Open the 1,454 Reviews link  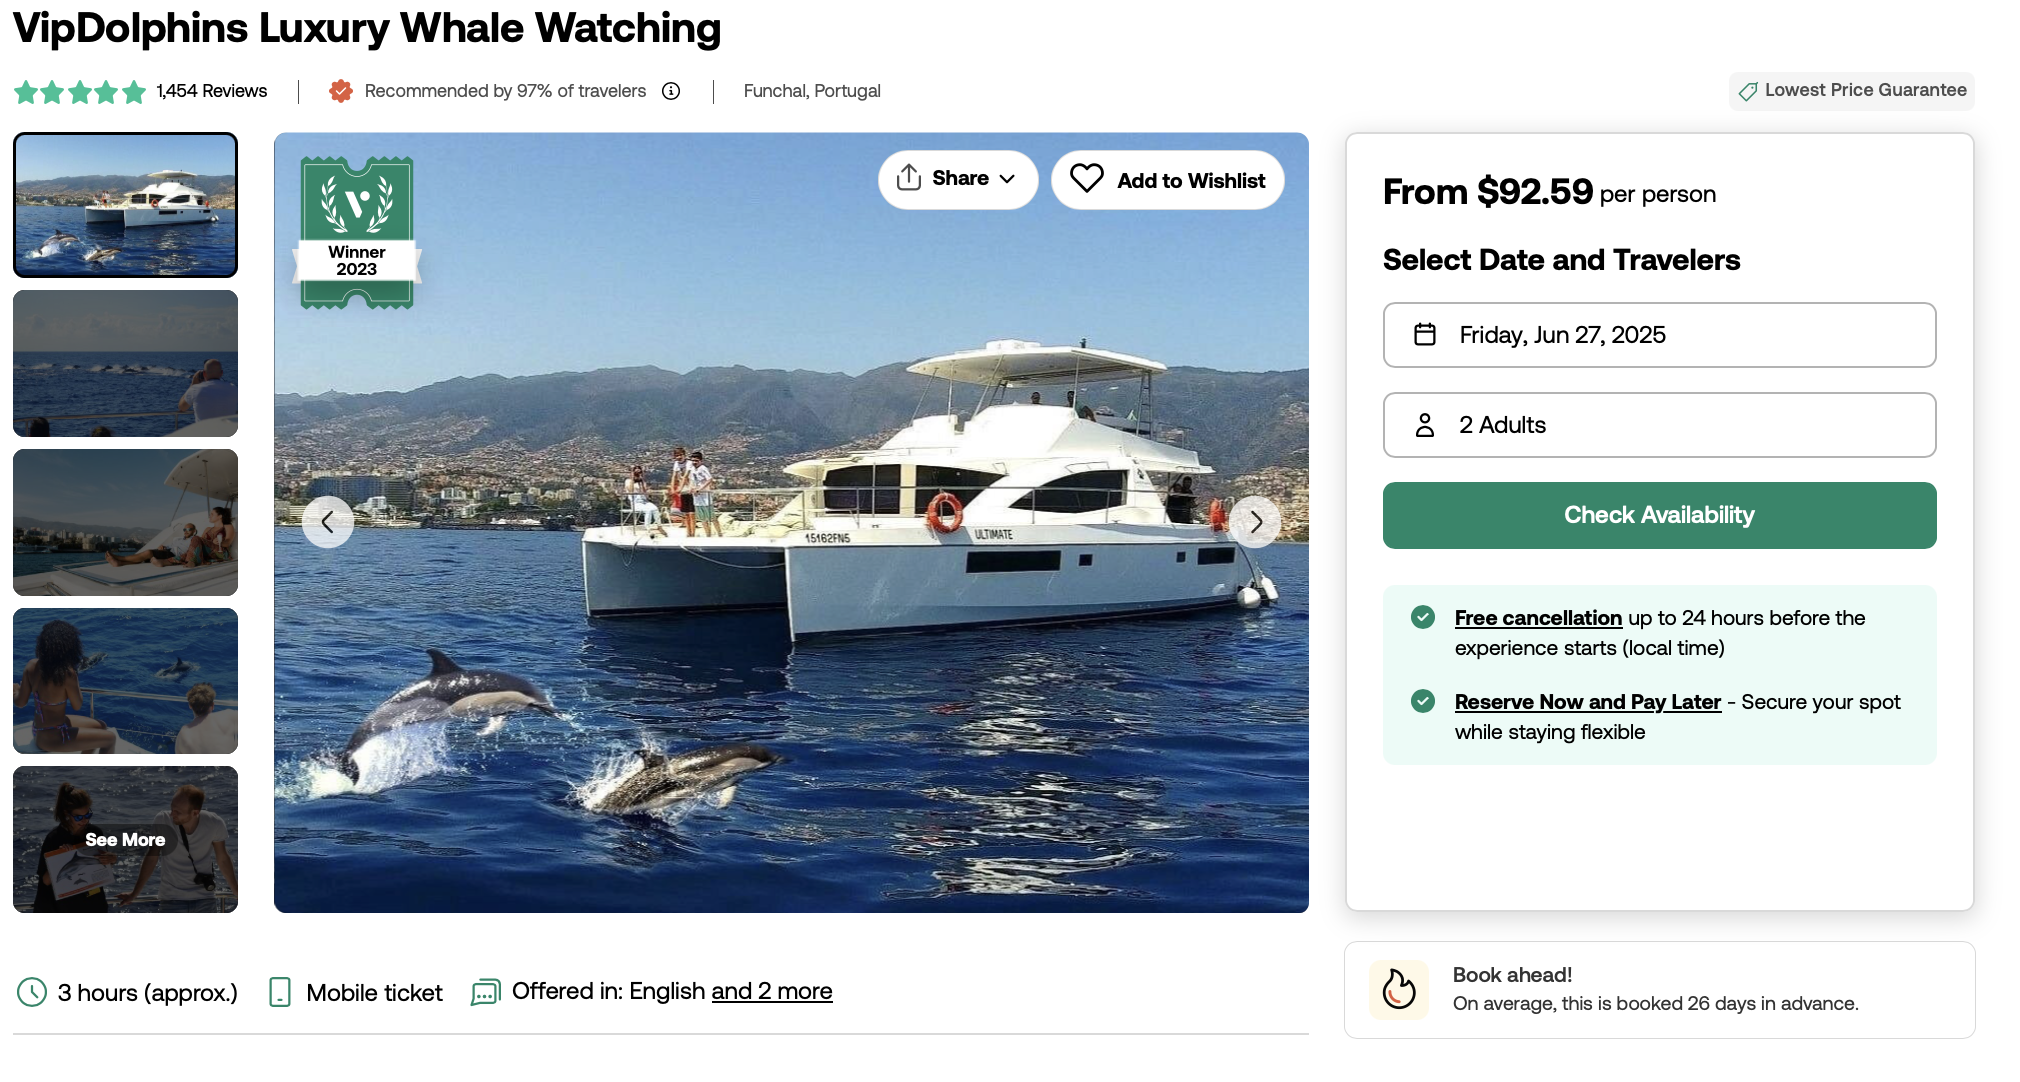212,91
